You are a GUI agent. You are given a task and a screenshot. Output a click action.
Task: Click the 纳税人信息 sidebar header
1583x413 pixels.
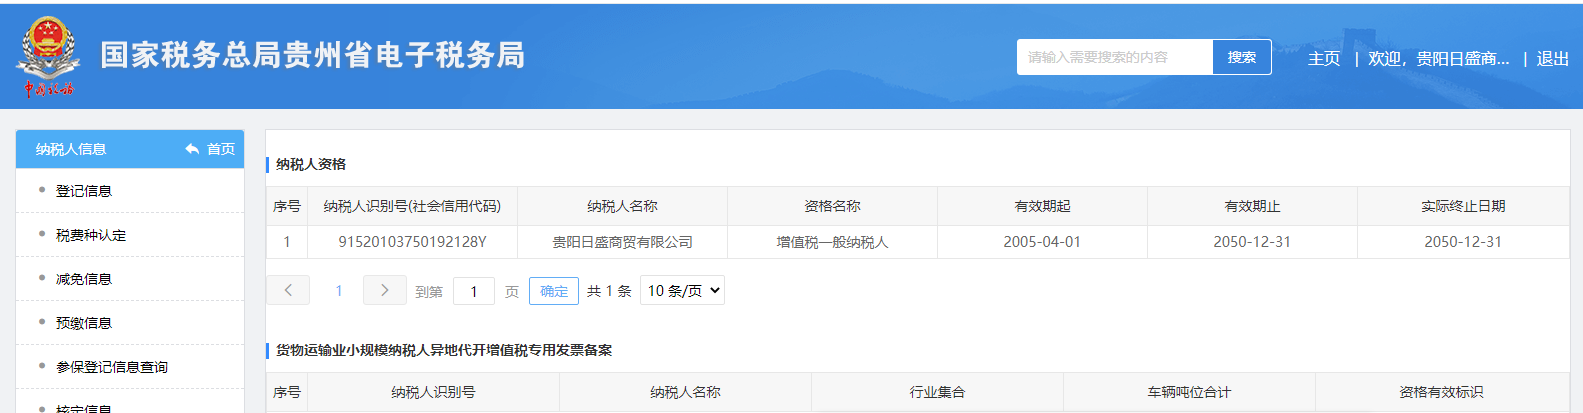[x=71, y=149]
